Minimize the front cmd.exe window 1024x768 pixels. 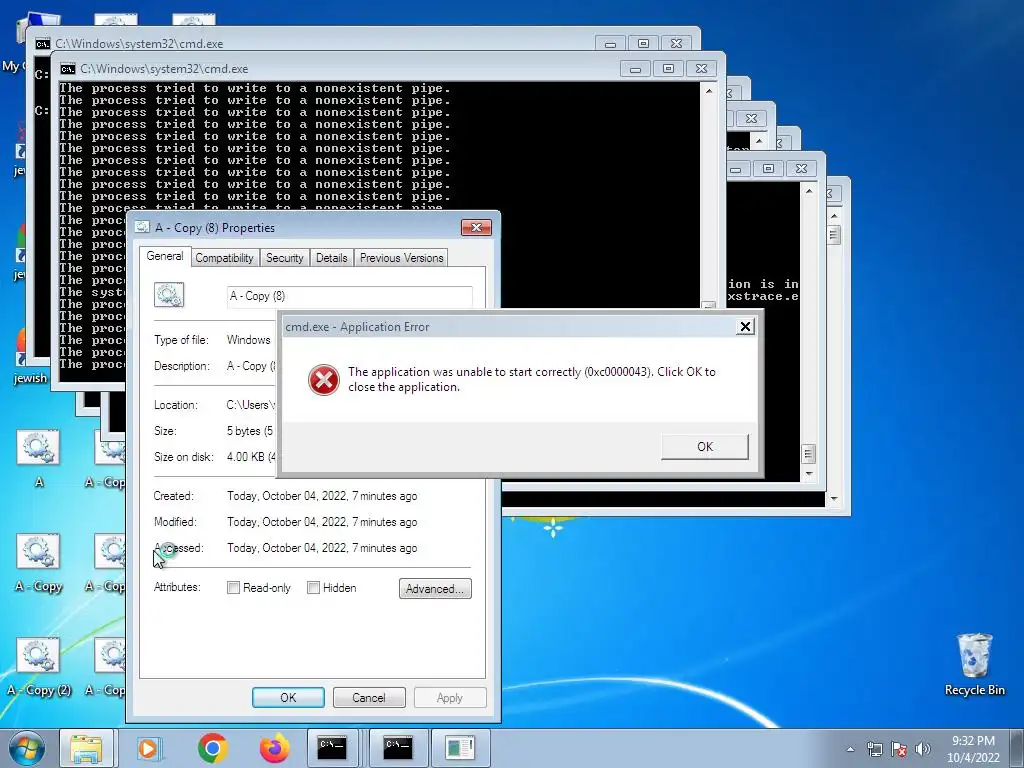click(x=635, y=69)
